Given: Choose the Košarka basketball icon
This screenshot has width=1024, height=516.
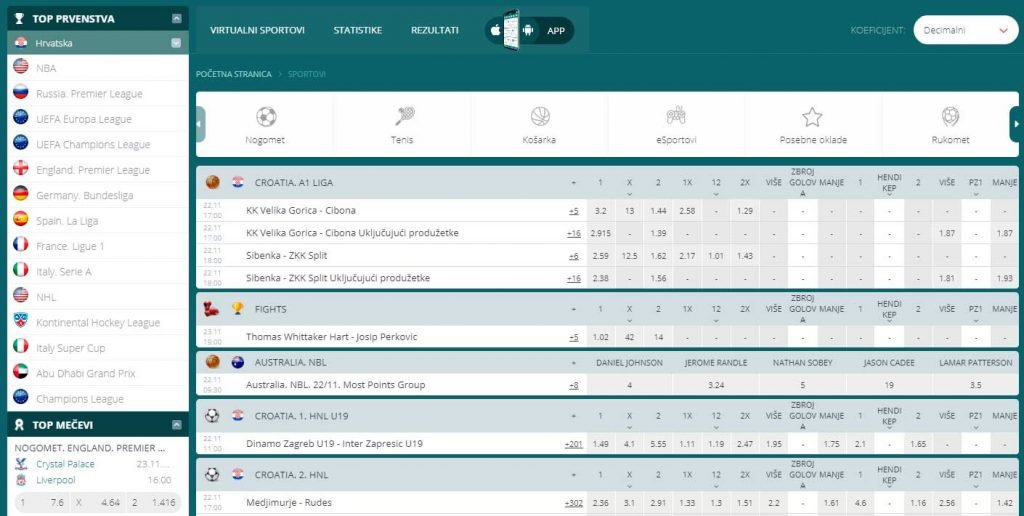Looking at the screenshot, I should pyautogui.click(x=540, y=117).
